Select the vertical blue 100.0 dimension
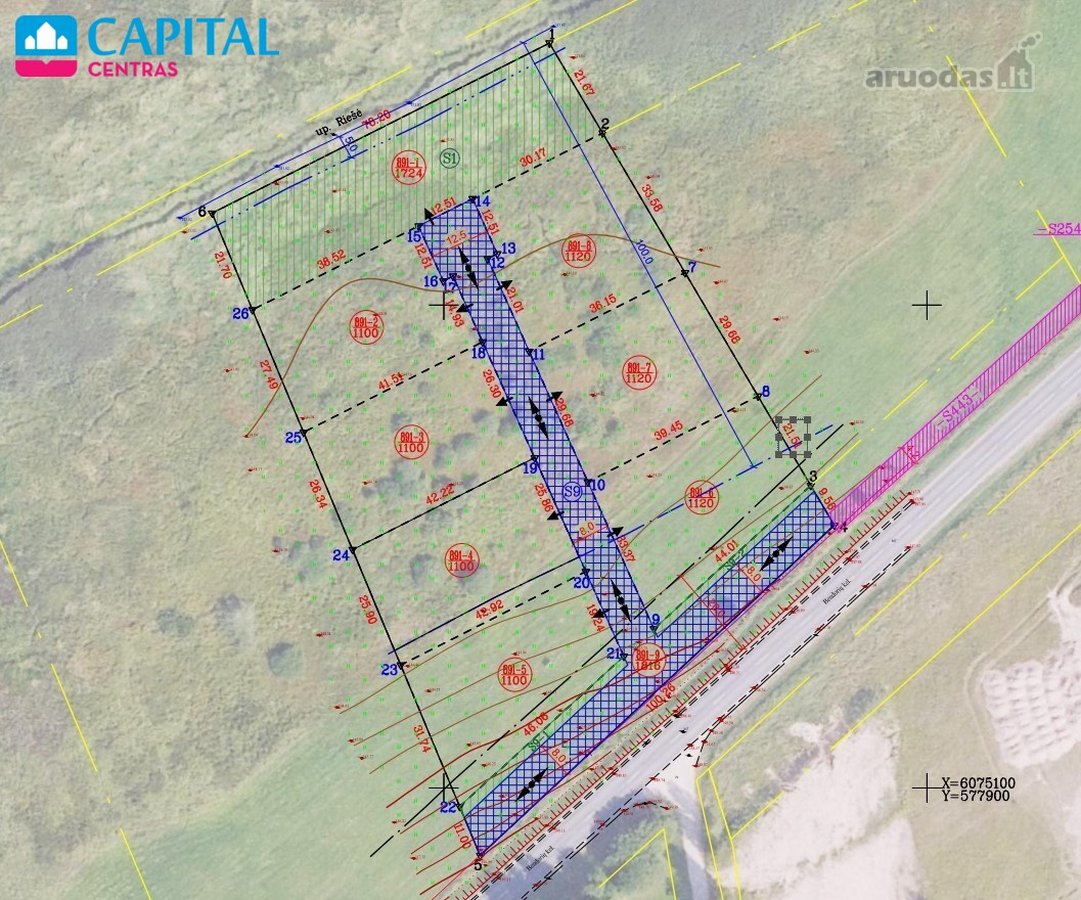Screen dimensions: 1081x900 click(x=644, y=253)
